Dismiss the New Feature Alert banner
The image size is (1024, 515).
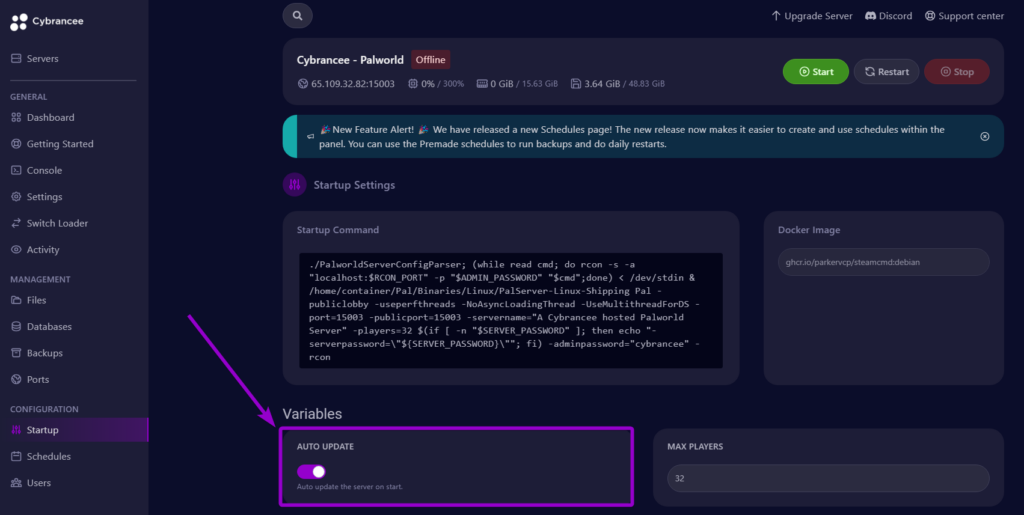985,136
